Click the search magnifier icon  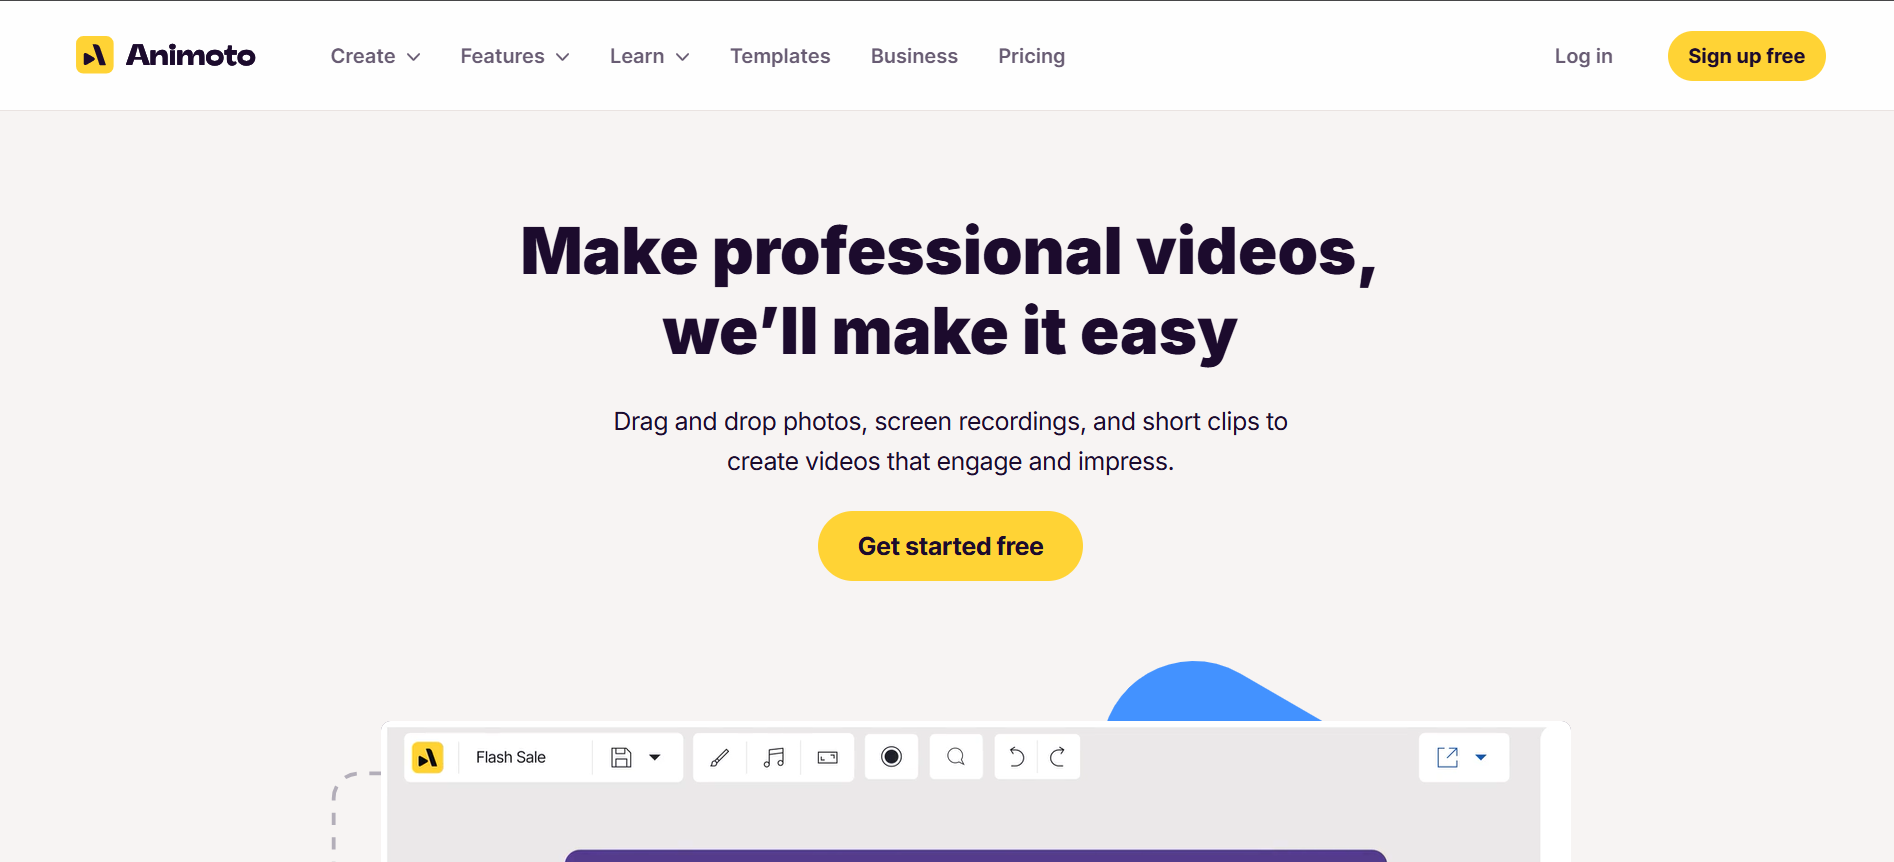(956, 757)
